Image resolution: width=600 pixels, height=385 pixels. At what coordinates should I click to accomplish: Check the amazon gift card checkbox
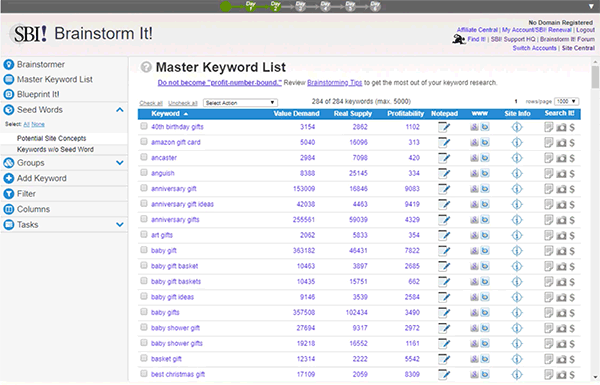[x=143, y=141]
